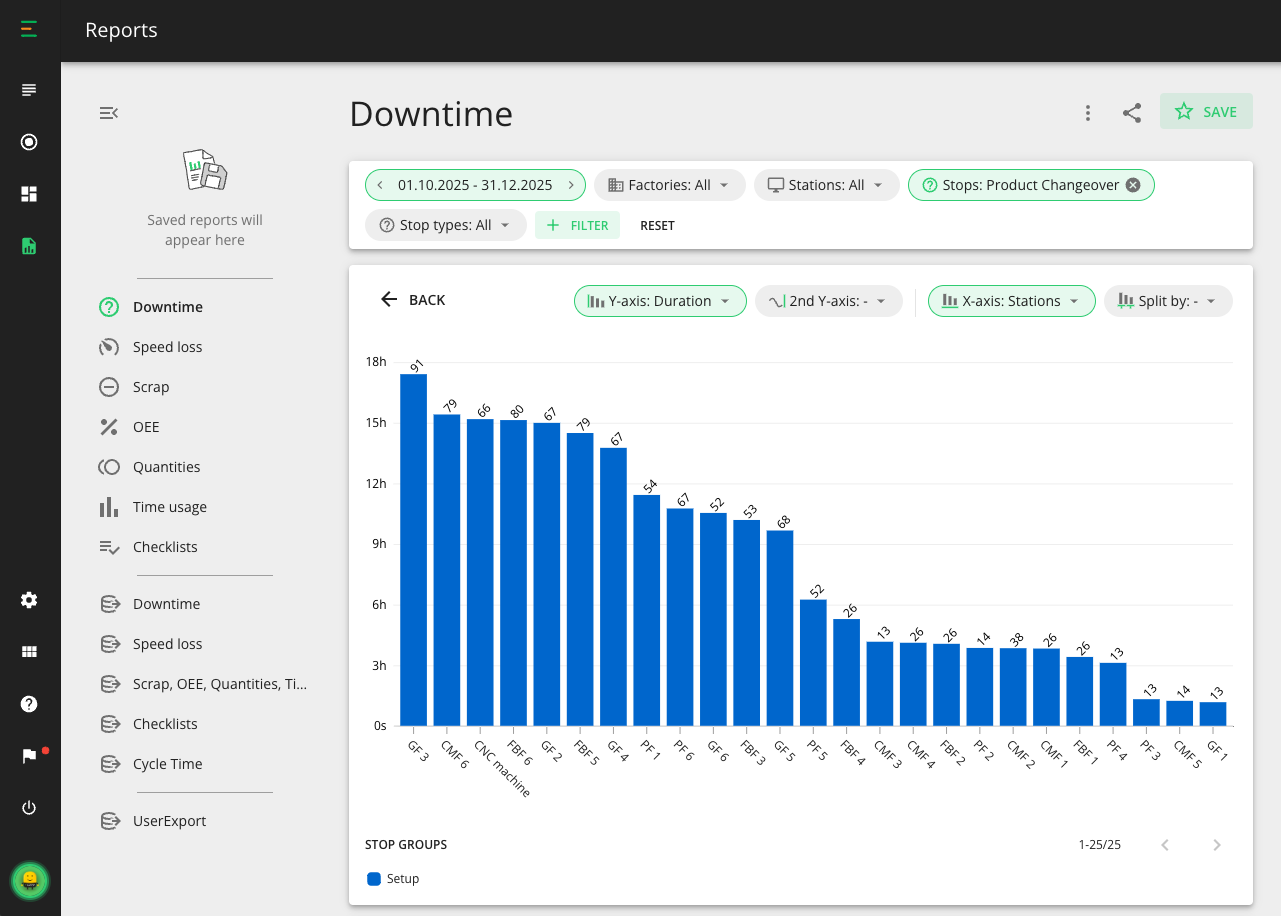The image size is (1281, 916).
Task: Open the Quantities report
Action: (x=168, y=466)
